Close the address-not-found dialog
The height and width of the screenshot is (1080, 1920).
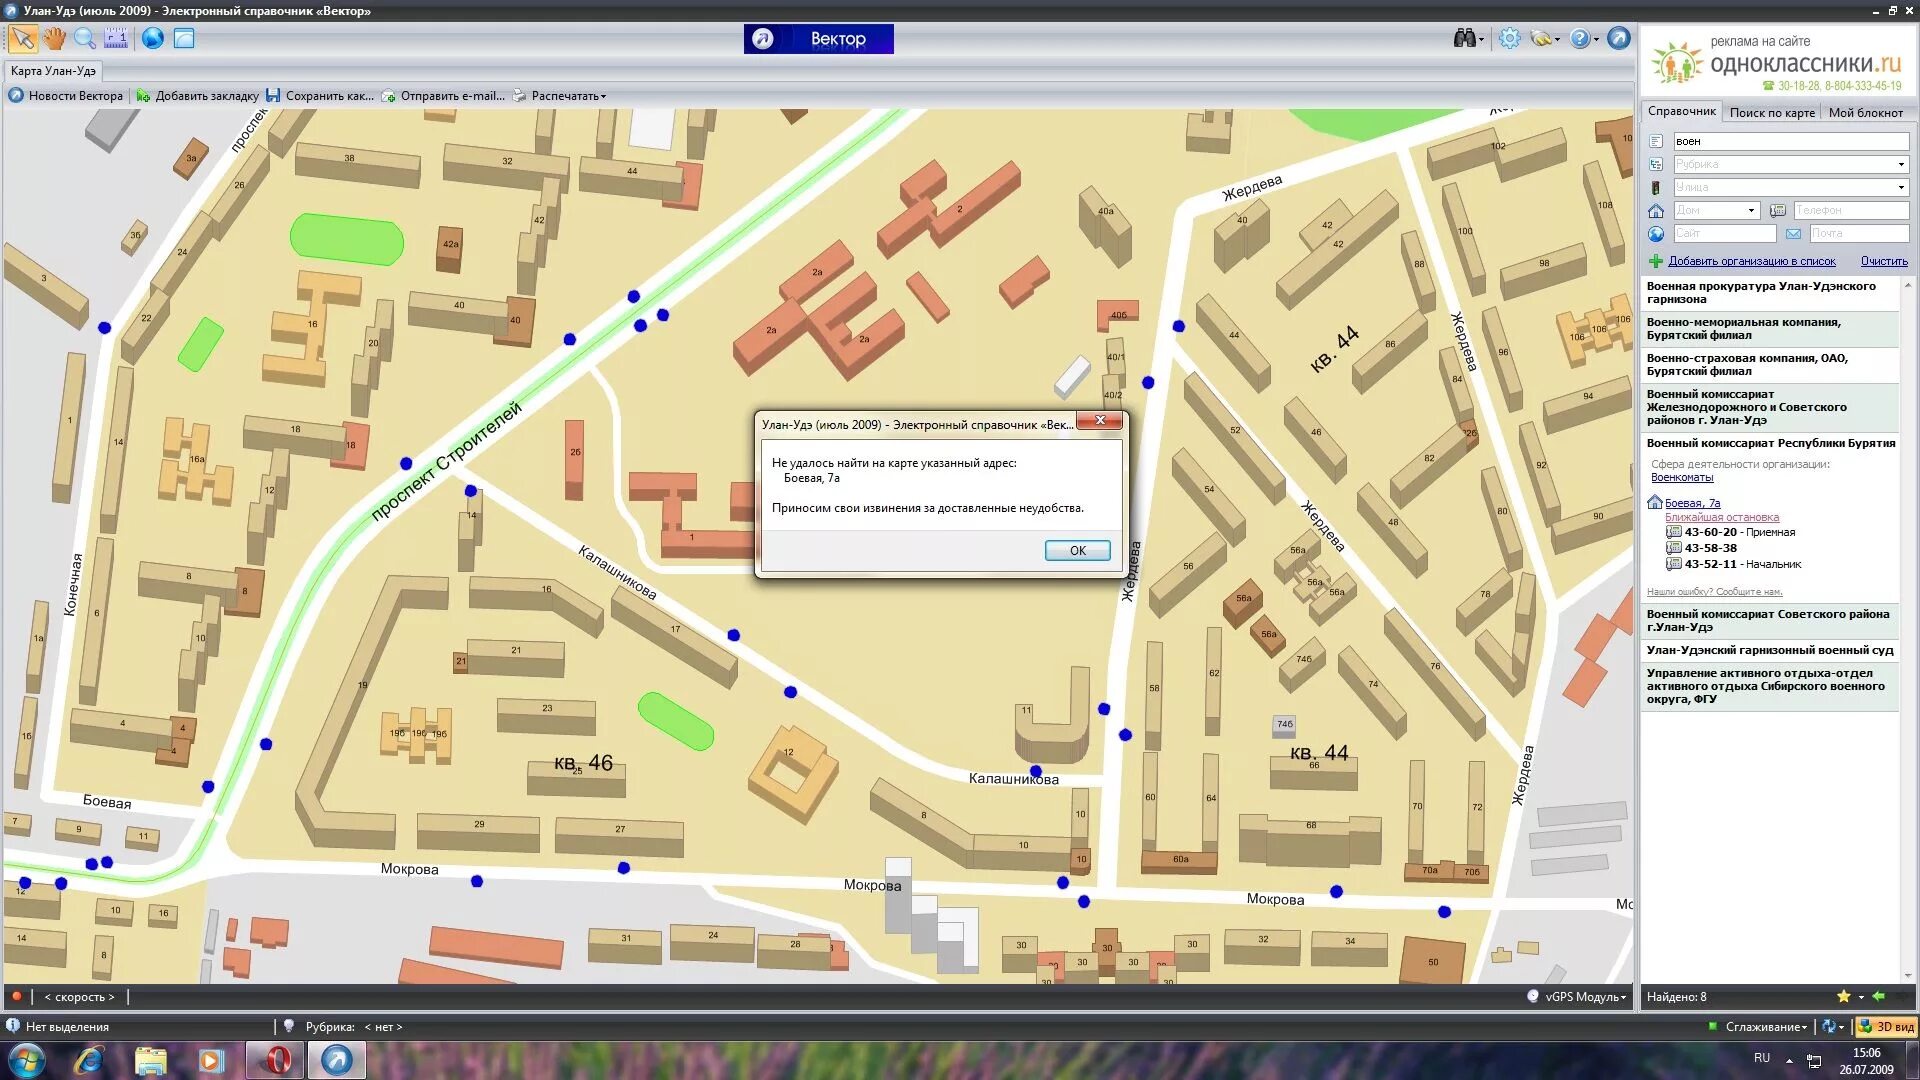coord(1099,421)
